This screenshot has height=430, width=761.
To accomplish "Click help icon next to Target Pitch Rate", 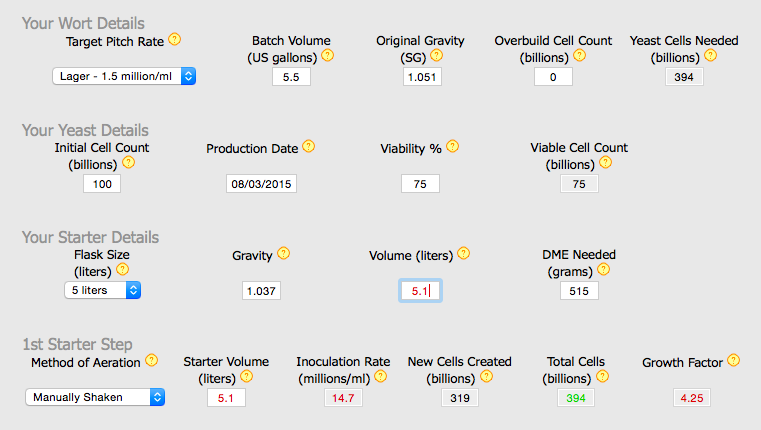I will click(175, 39).
